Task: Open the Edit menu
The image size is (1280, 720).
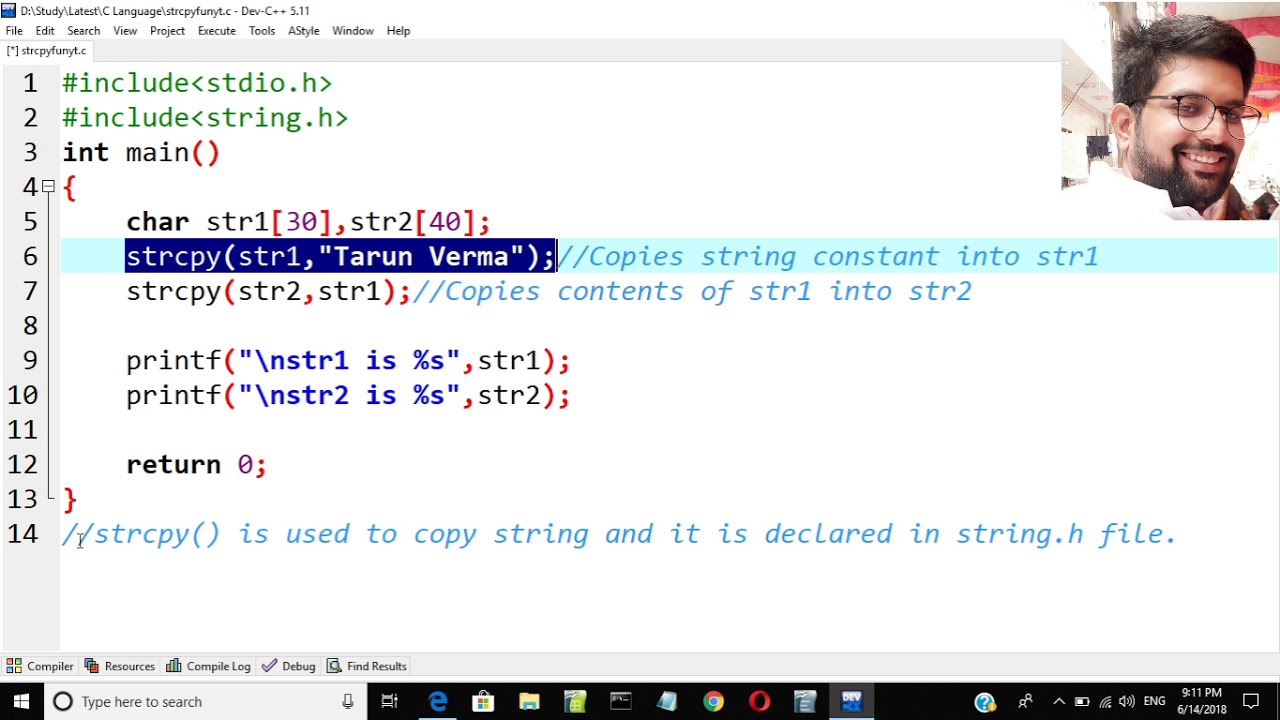Action: [x=45, y=31]
